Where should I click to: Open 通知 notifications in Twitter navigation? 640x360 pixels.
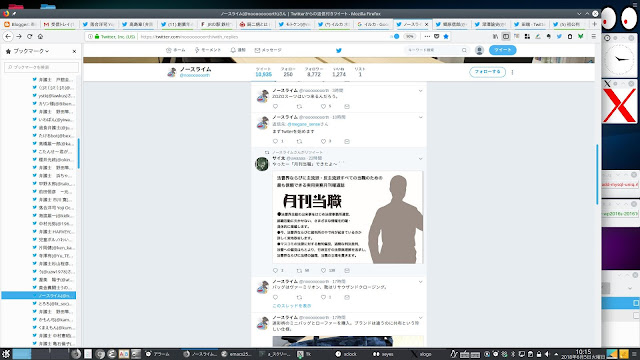pos(238,50)
